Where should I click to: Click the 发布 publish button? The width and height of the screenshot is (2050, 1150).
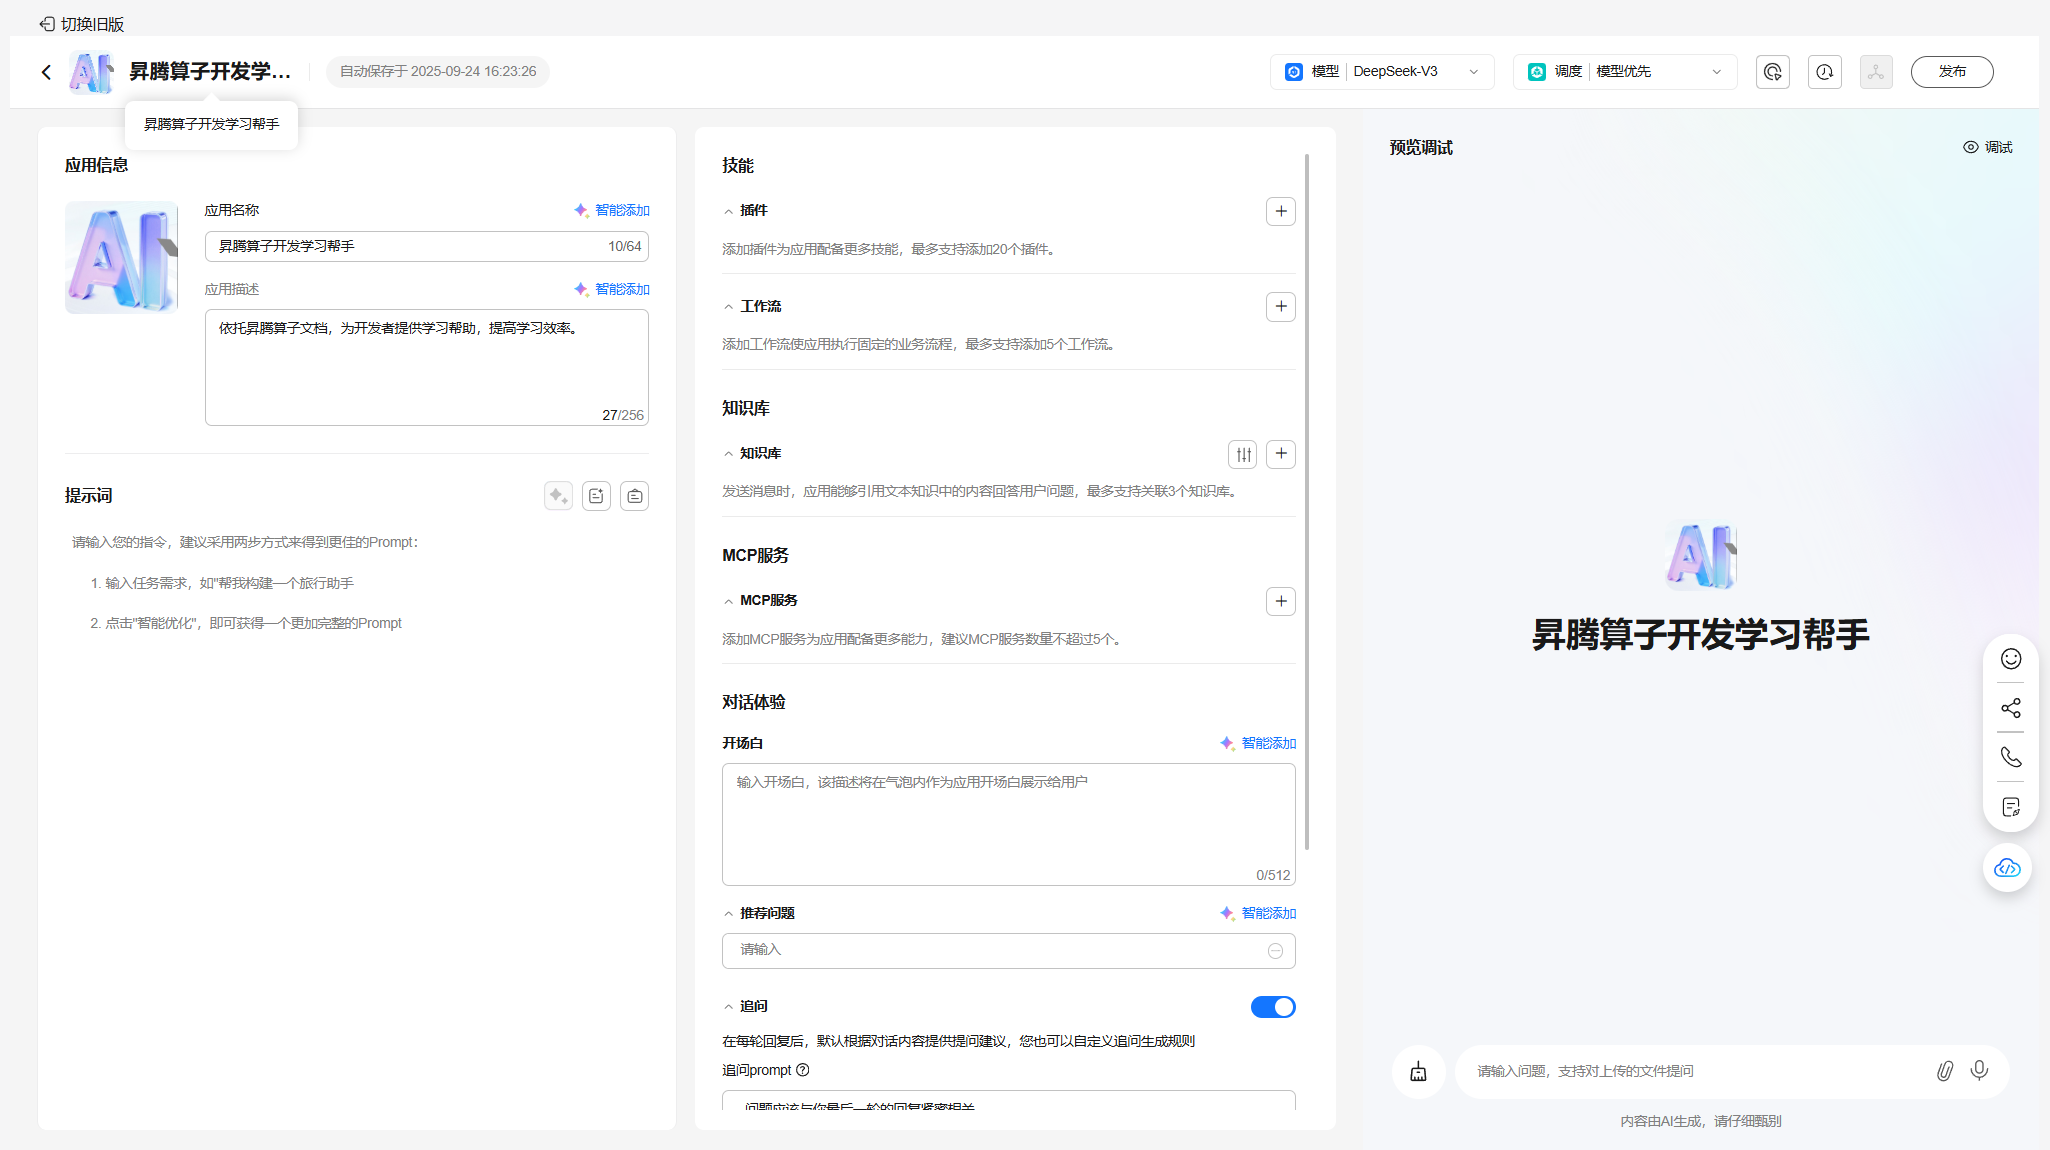click(1951, 72)
